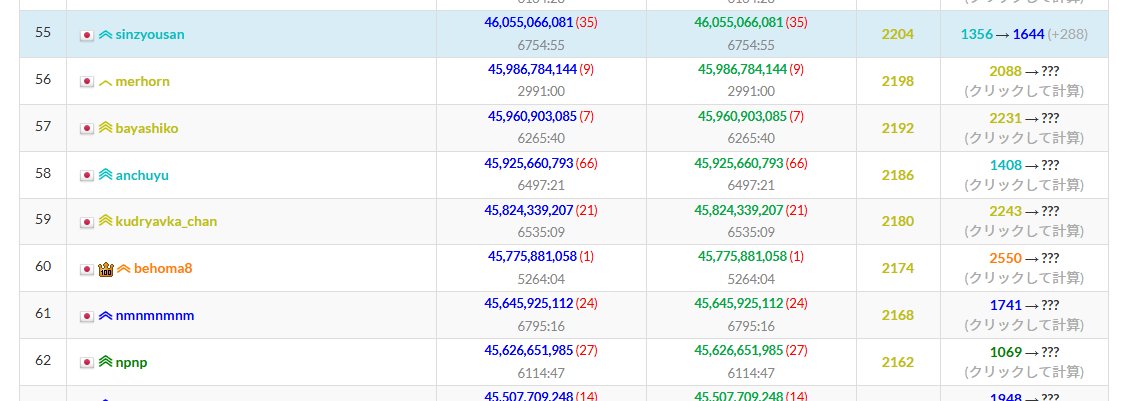The height and width of the screenshot is (401, 1136).
Task: Click performance value 2186
Action: point(898,175)
